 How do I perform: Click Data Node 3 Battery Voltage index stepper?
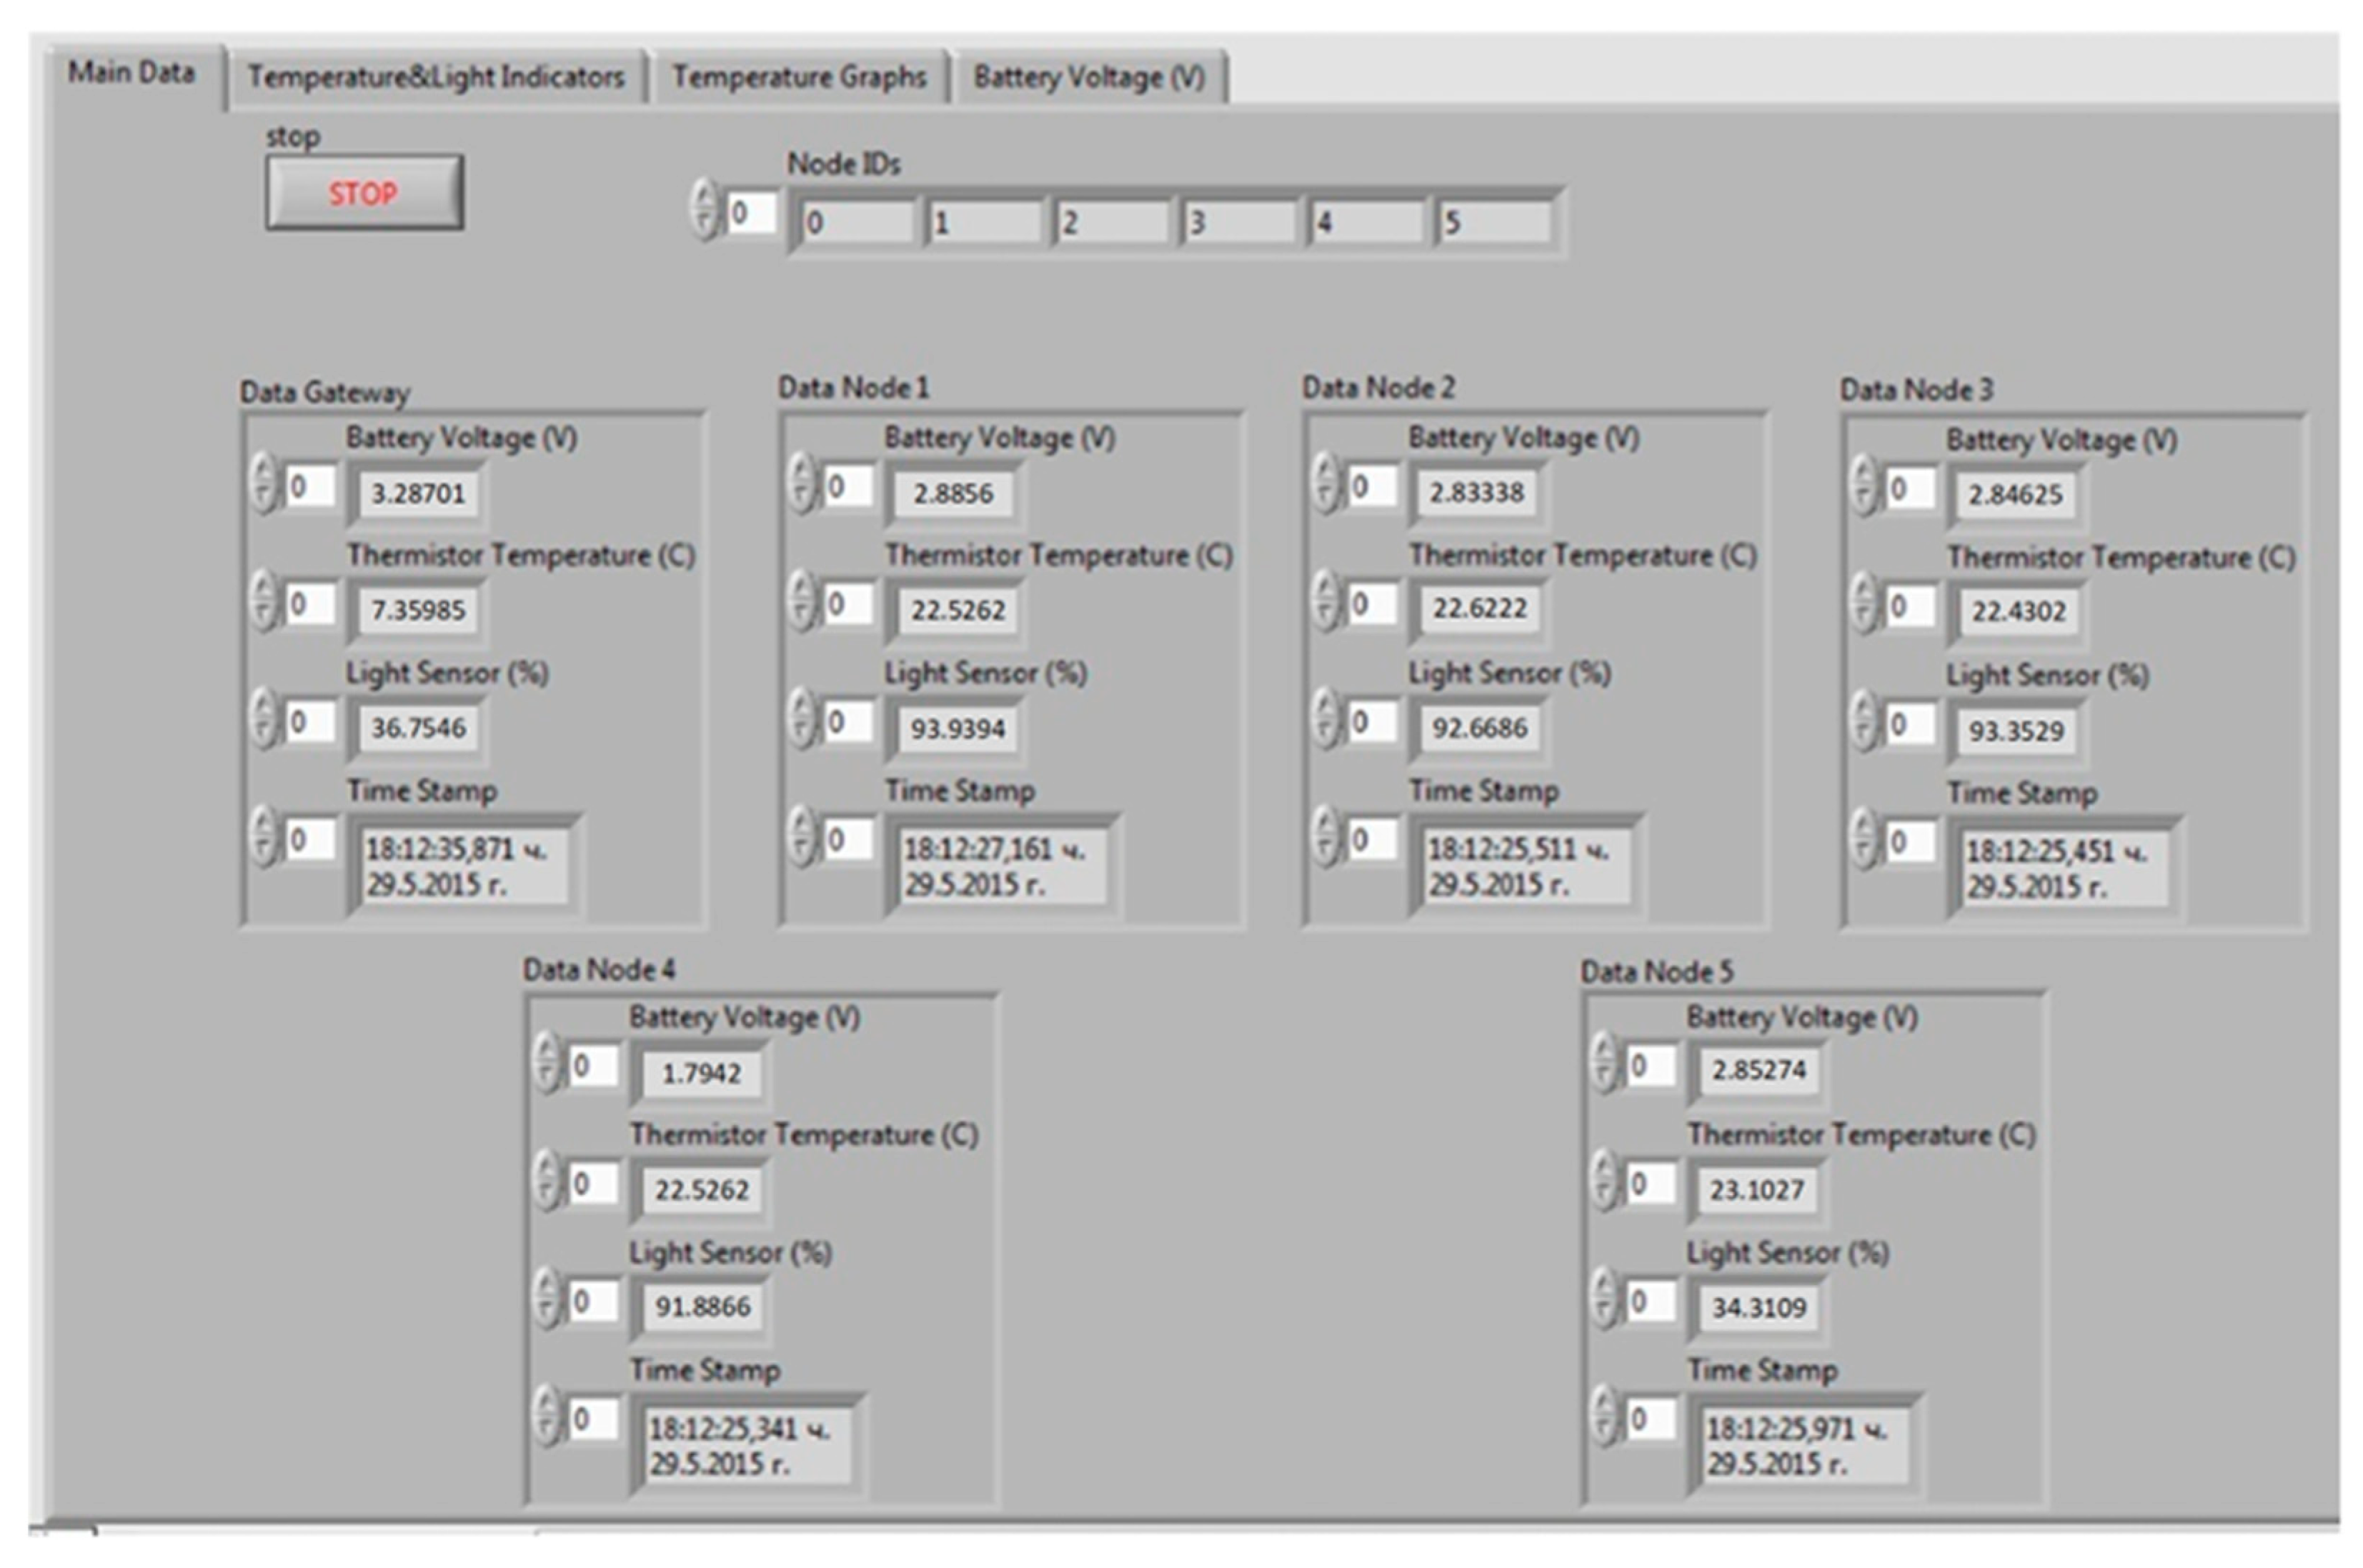[1862, 487]
